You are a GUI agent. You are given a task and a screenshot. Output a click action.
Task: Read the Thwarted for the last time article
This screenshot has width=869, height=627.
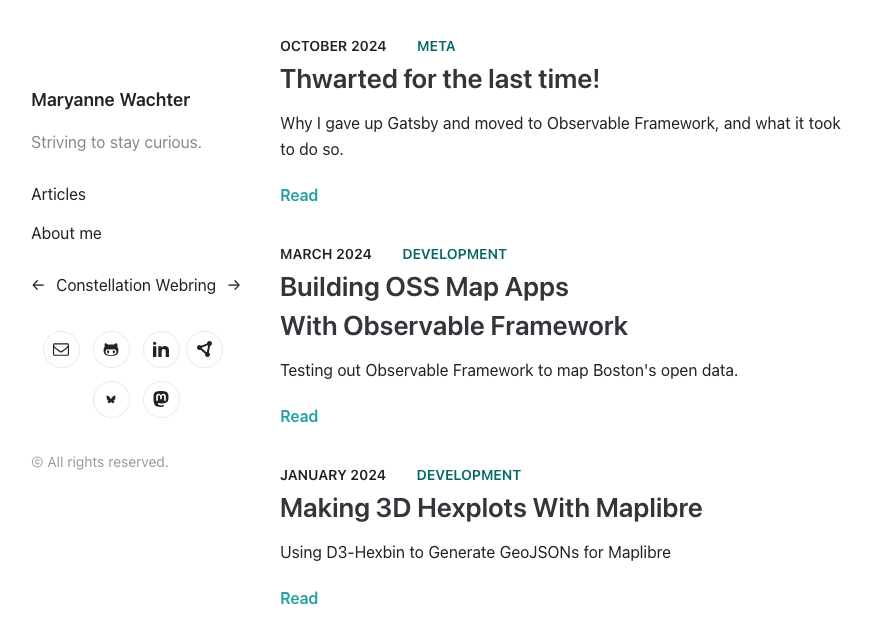click(440, 79)
